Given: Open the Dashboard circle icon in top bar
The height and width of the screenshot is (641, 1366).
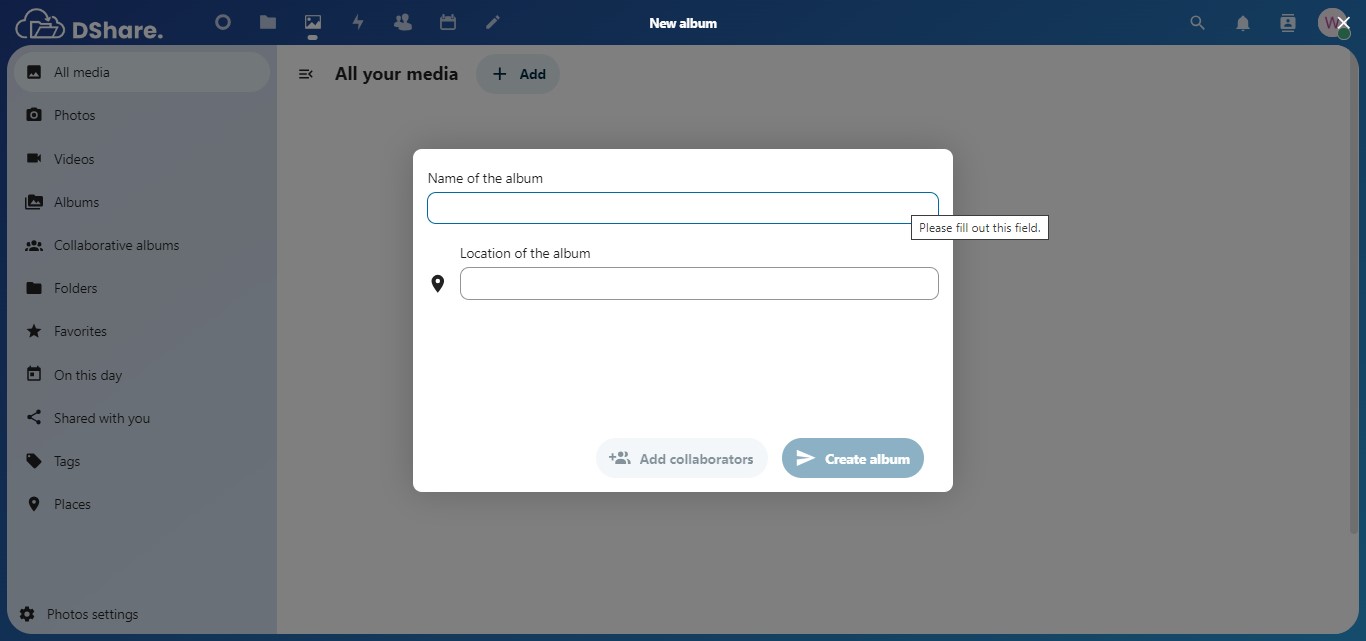Looking at the screenshot, I should [x=223, y=22].
